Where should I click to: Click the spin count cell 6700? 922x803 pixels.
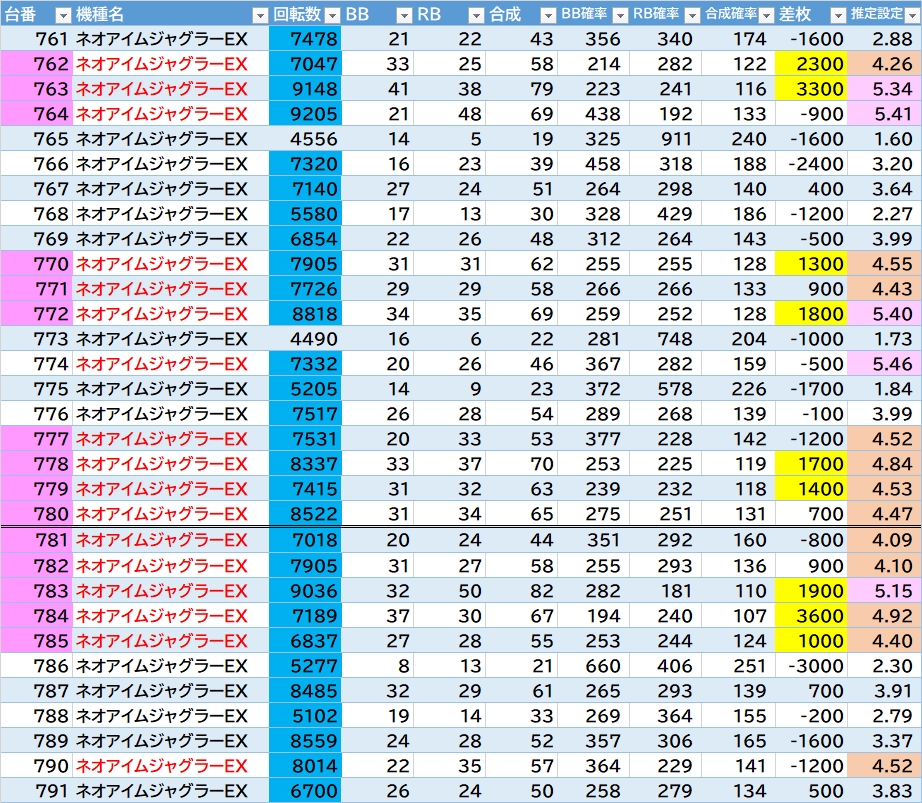pyautogui.click(x=305, y=791)
